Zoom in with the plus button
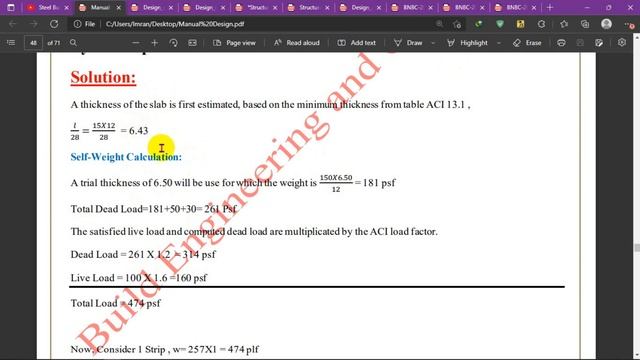The image size is (640, 360). [x=155, y=42]
